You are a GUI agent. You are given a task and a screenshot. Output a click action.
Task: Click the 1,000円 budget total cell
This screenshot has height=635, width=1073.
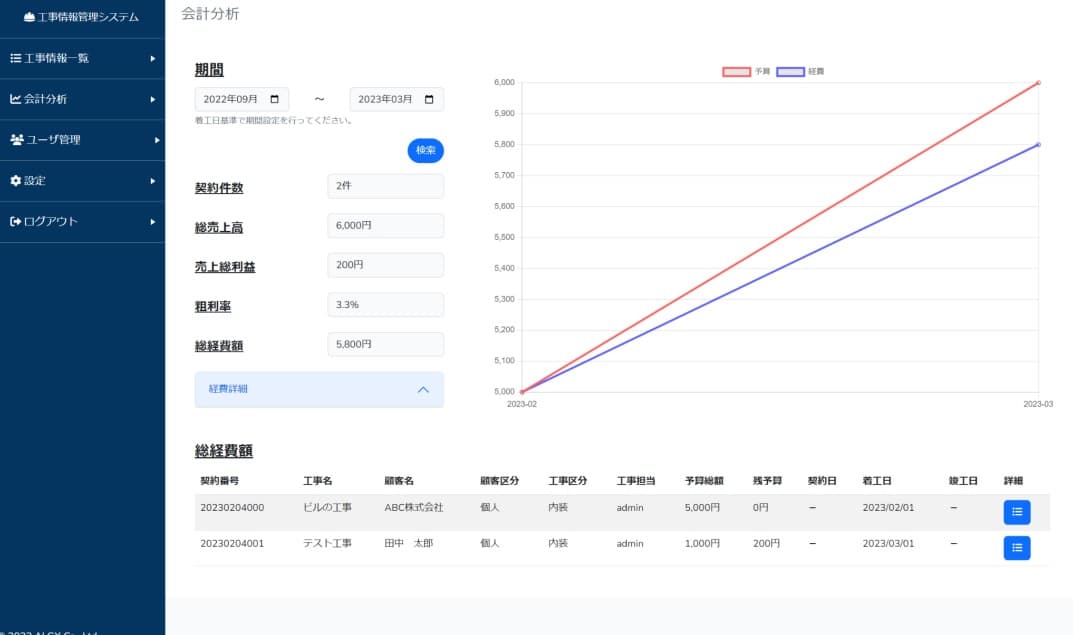[x=702, y=543]
